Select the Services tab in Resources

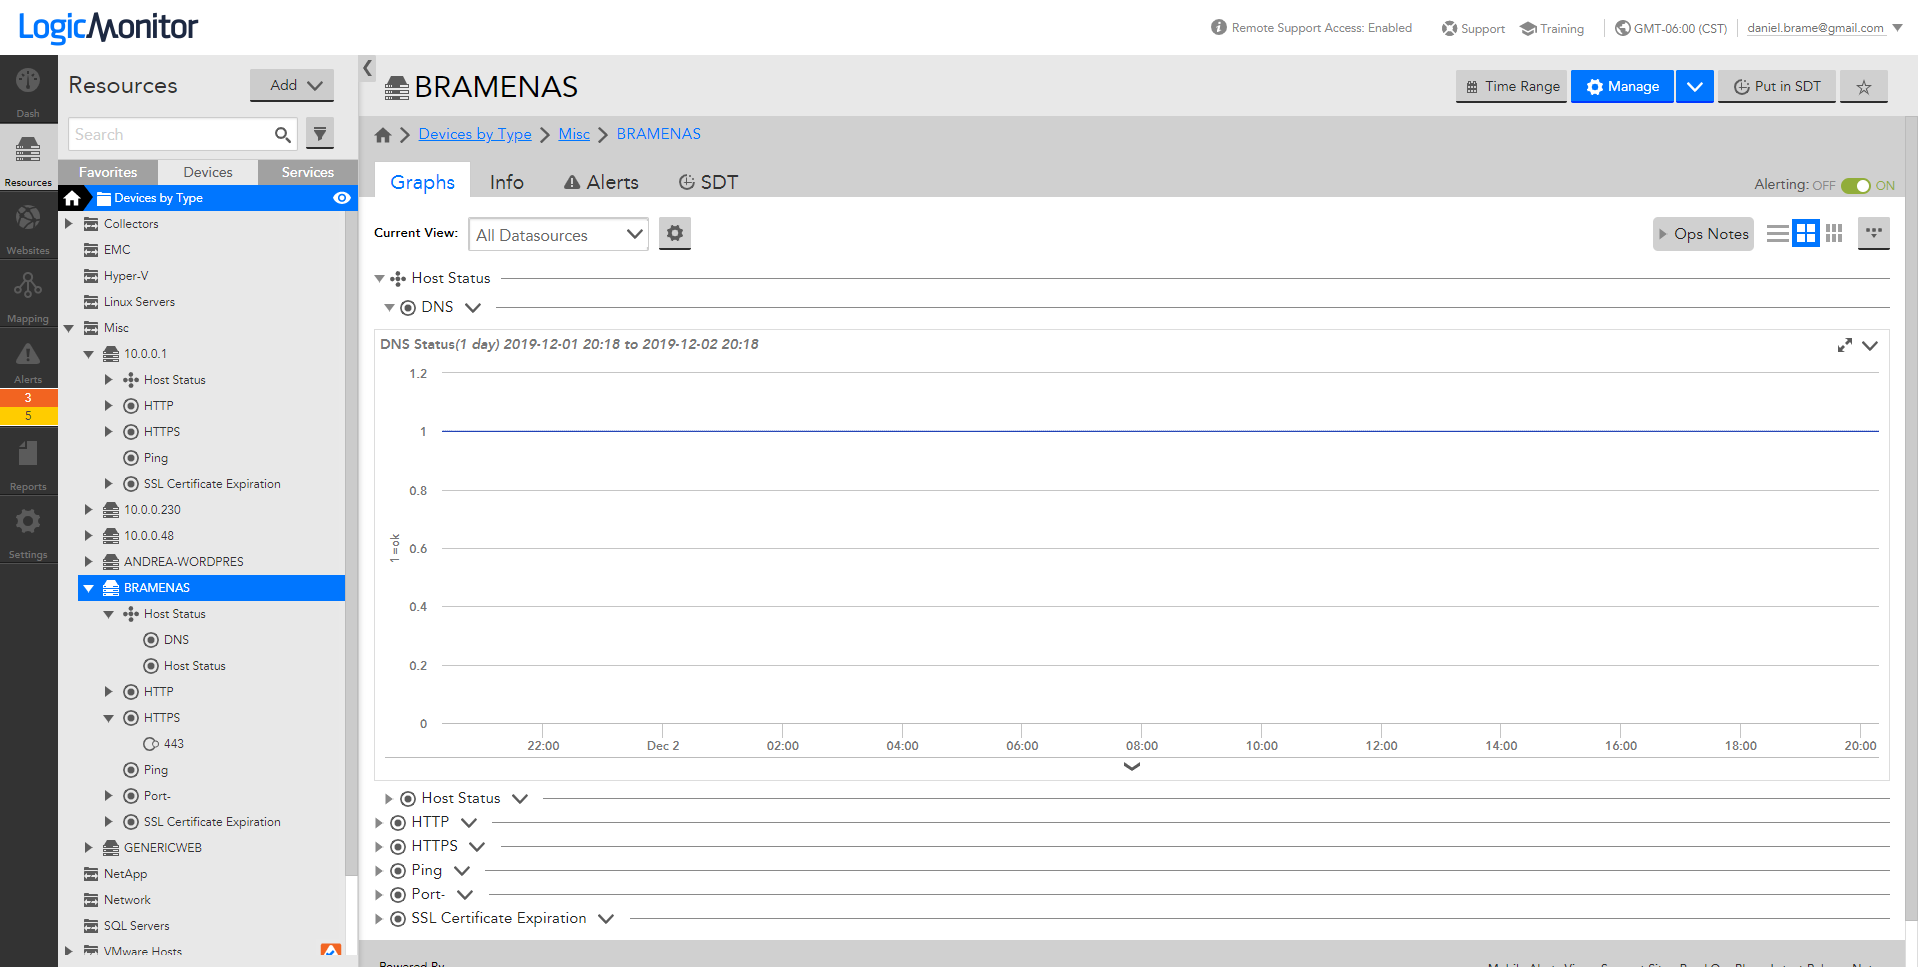(307, 172)
